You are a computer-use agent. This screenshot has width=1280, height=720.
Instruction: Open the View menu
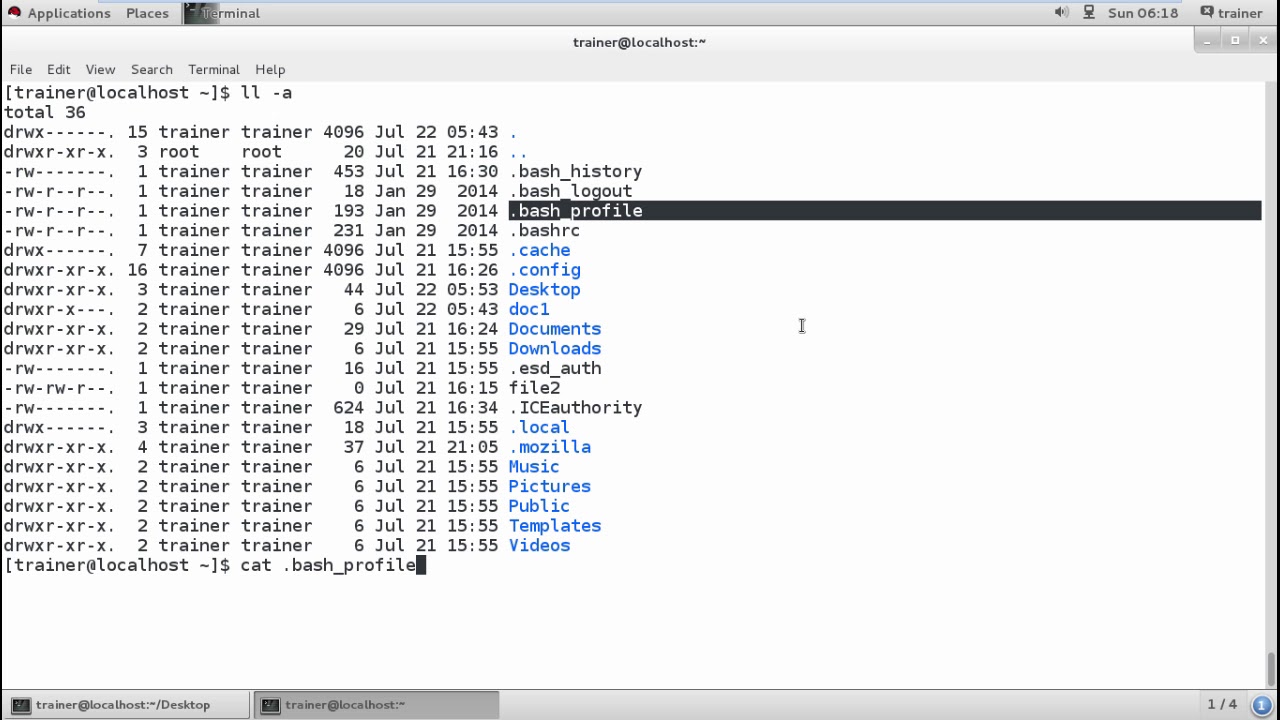(x=100, y=69)
